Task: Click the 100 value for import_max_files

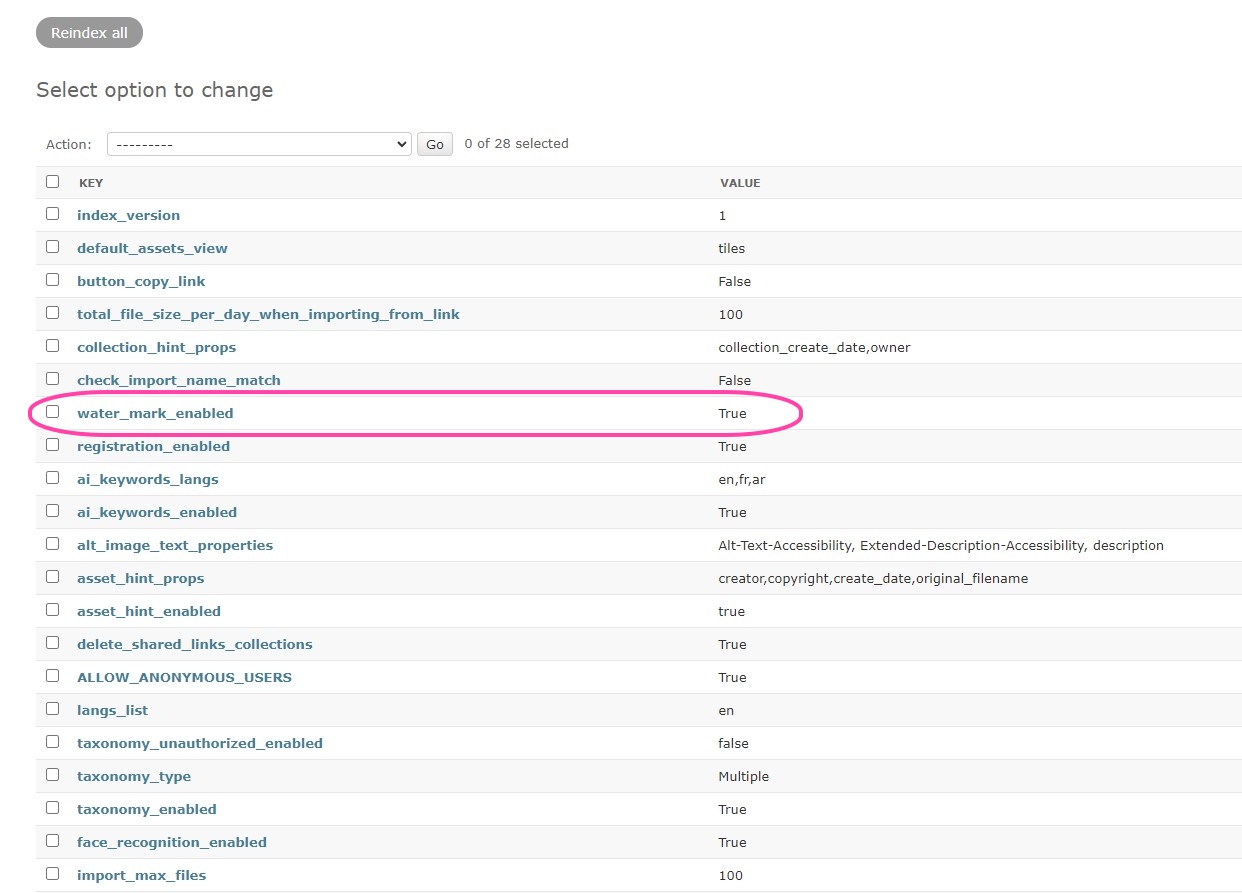Action: [x=731, y=875]
